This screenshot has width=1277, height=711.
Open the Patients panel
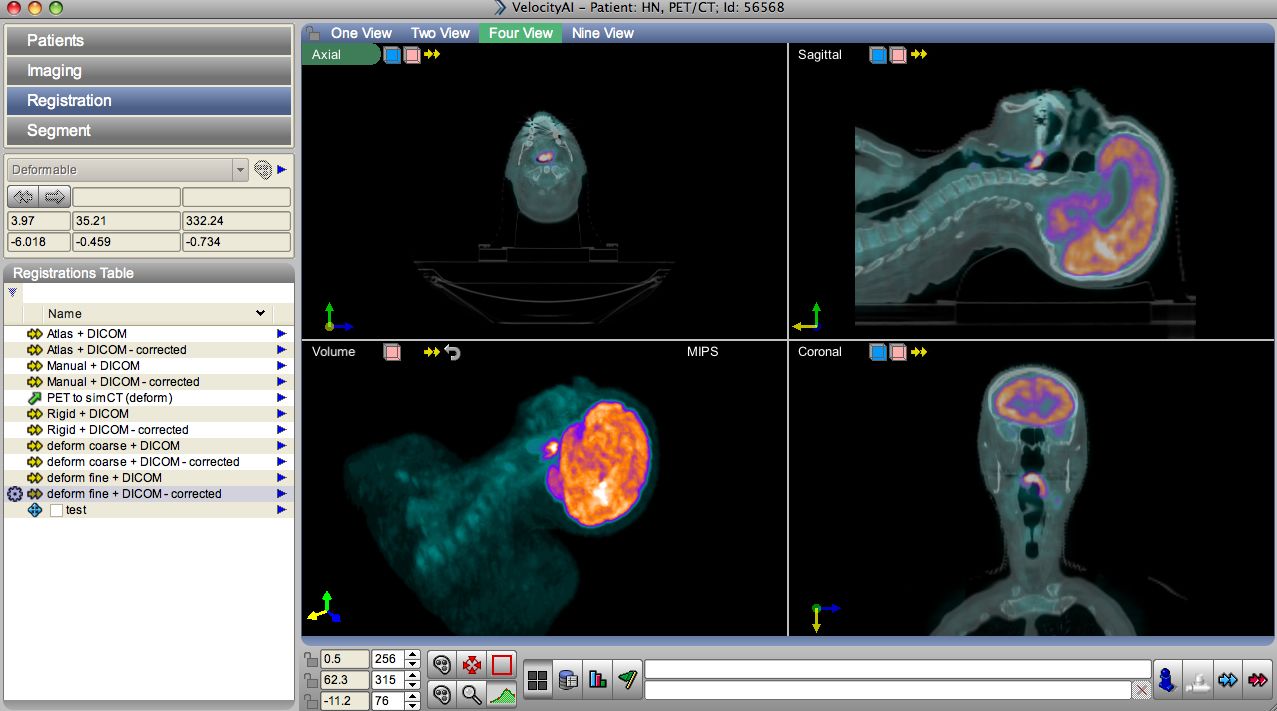[x=148, y=41]
